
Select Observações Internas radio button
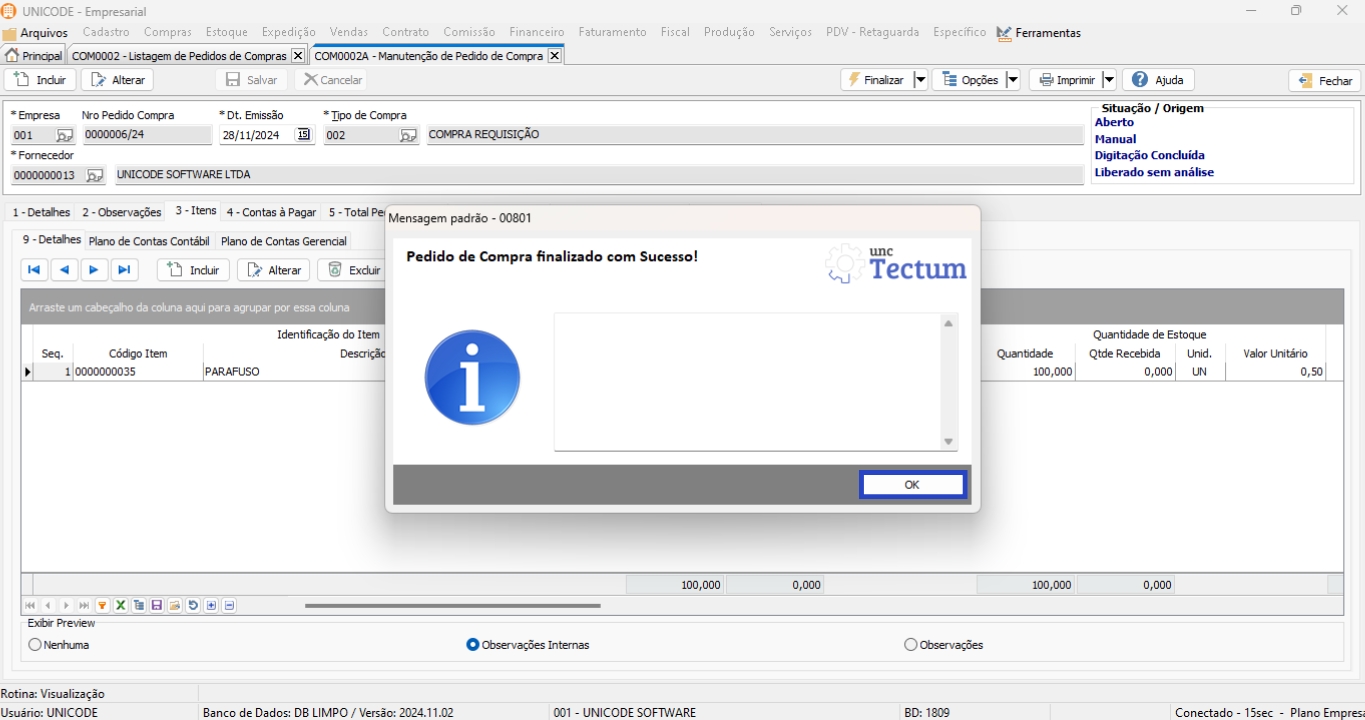pos(473,645)
